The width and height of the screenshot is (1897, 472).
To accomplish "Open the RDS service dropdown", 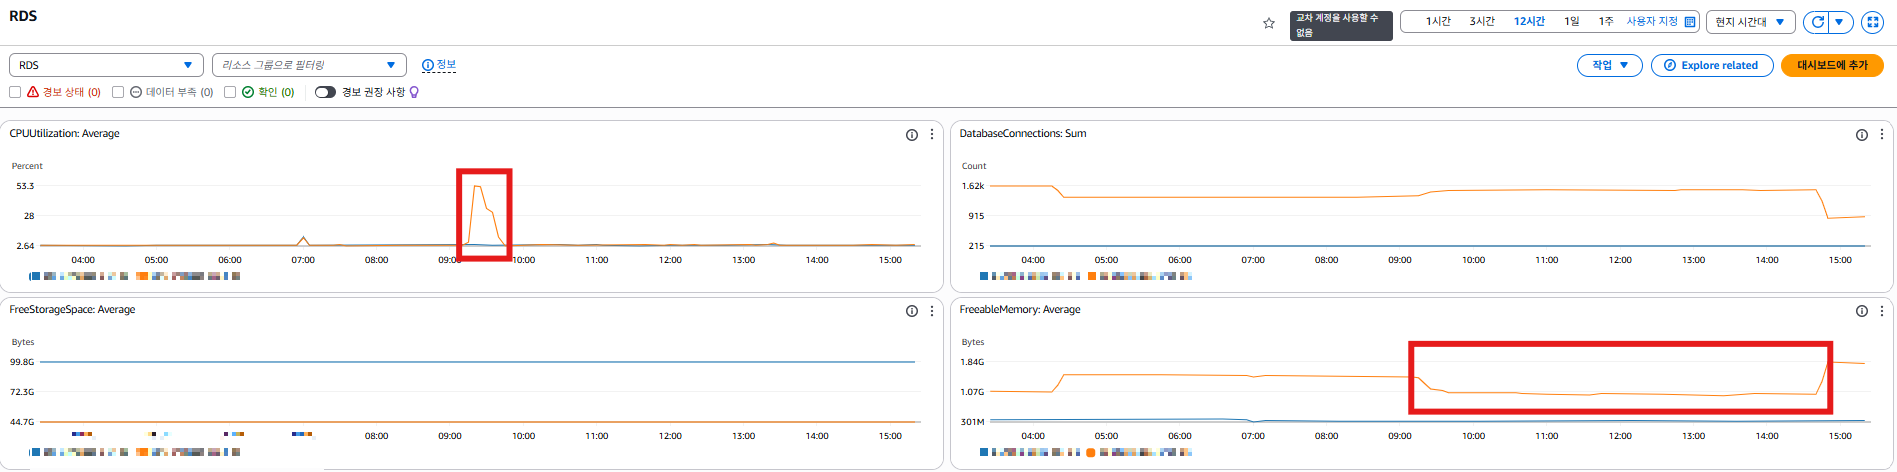I will 106,65.
